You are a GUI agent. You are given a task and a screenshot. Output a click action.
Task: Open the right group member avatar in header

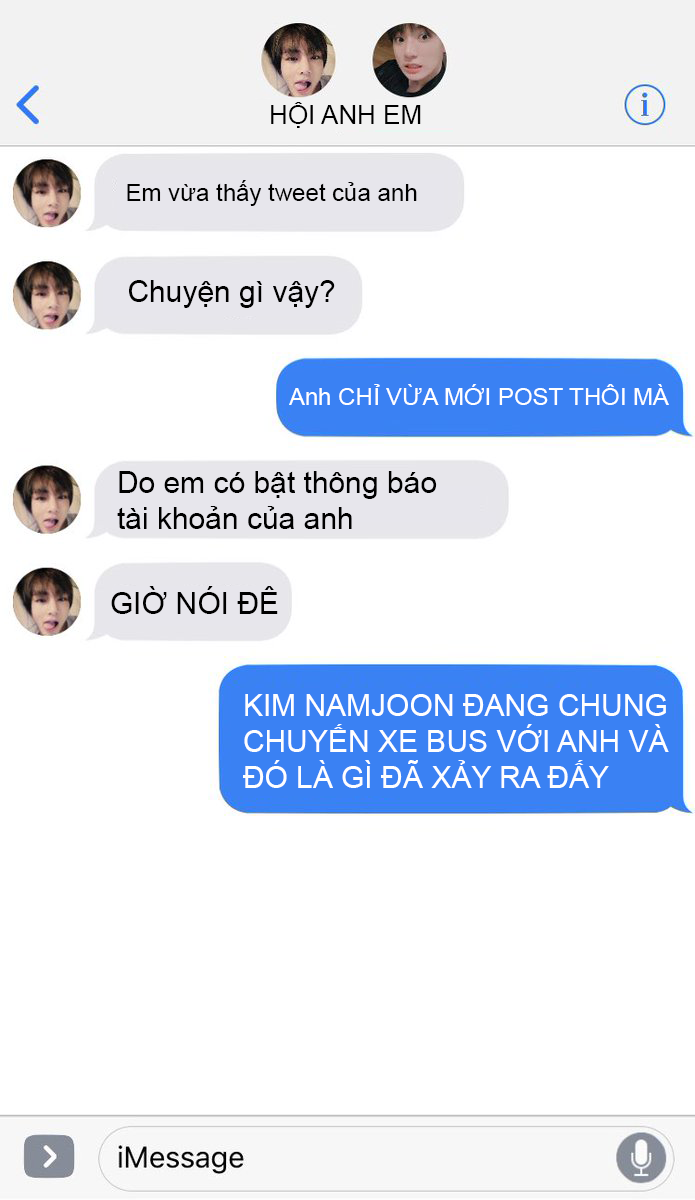pos(409,60)
